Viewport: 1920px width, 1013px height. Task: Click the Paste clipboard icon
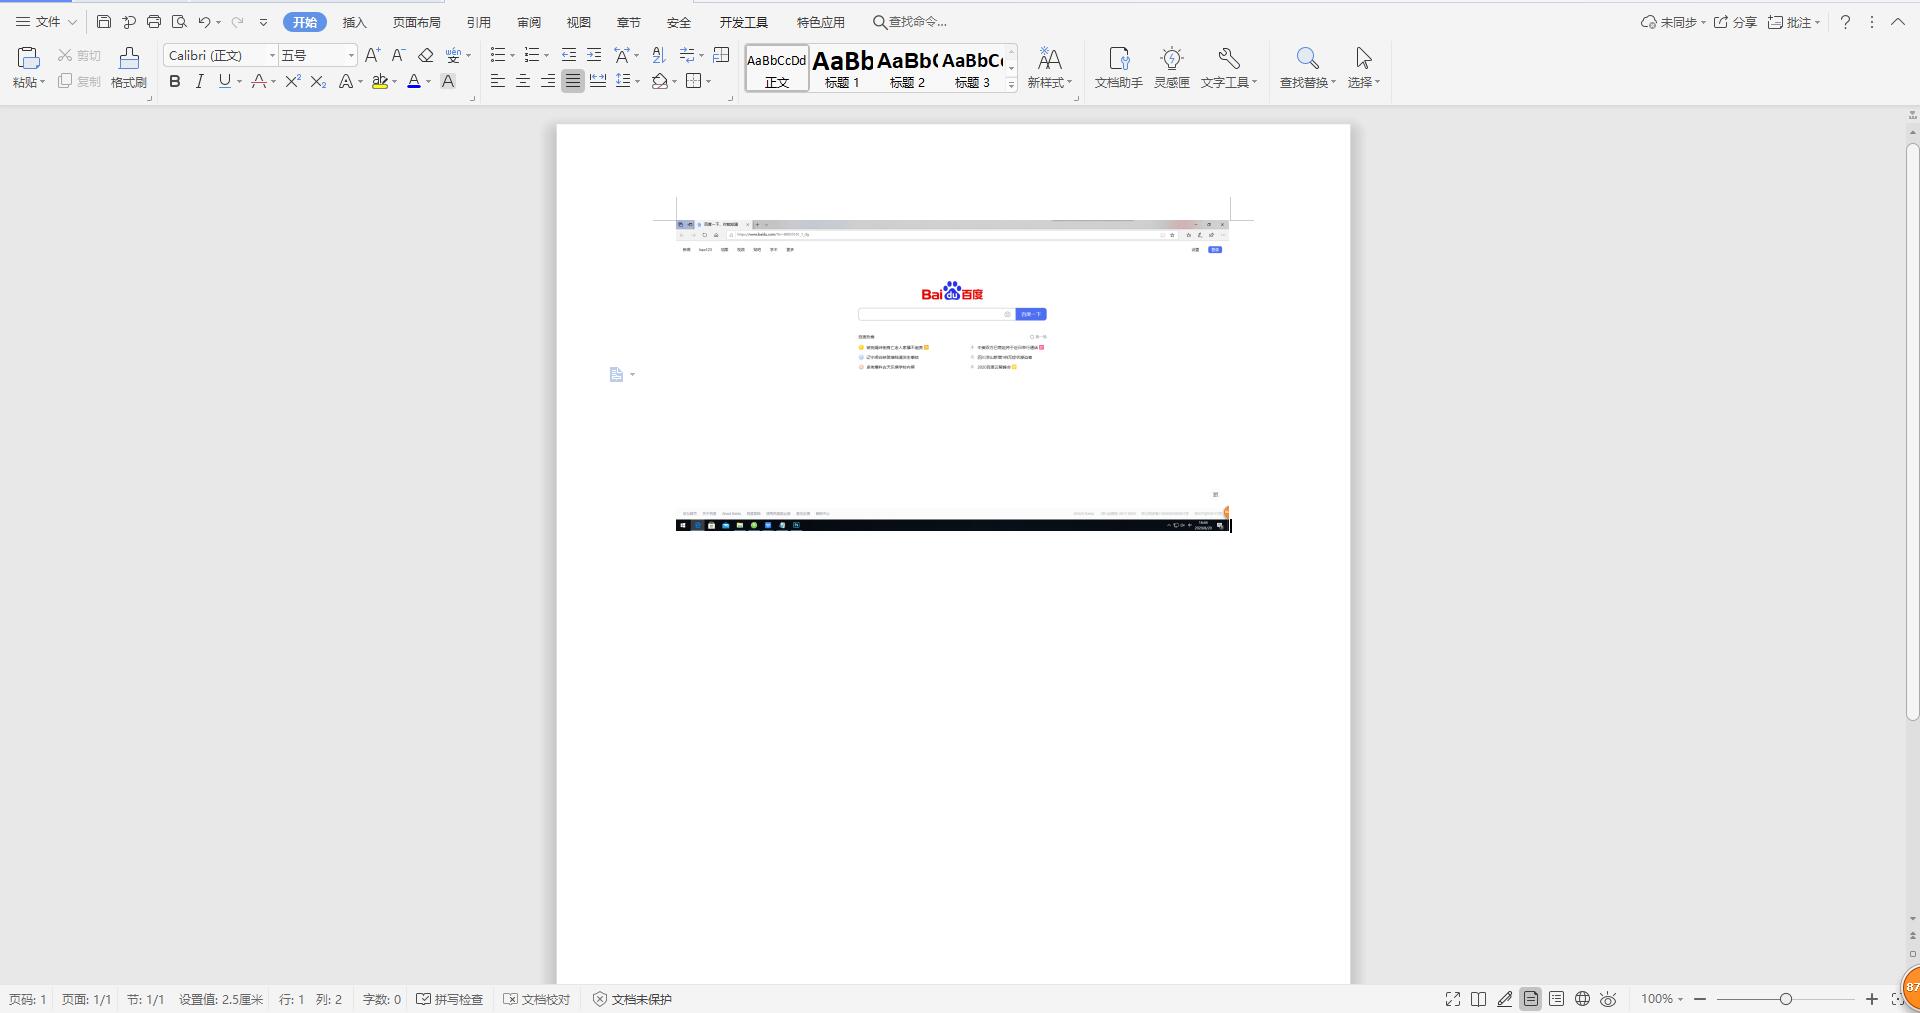pyautogui.click(x=28, y=59)
